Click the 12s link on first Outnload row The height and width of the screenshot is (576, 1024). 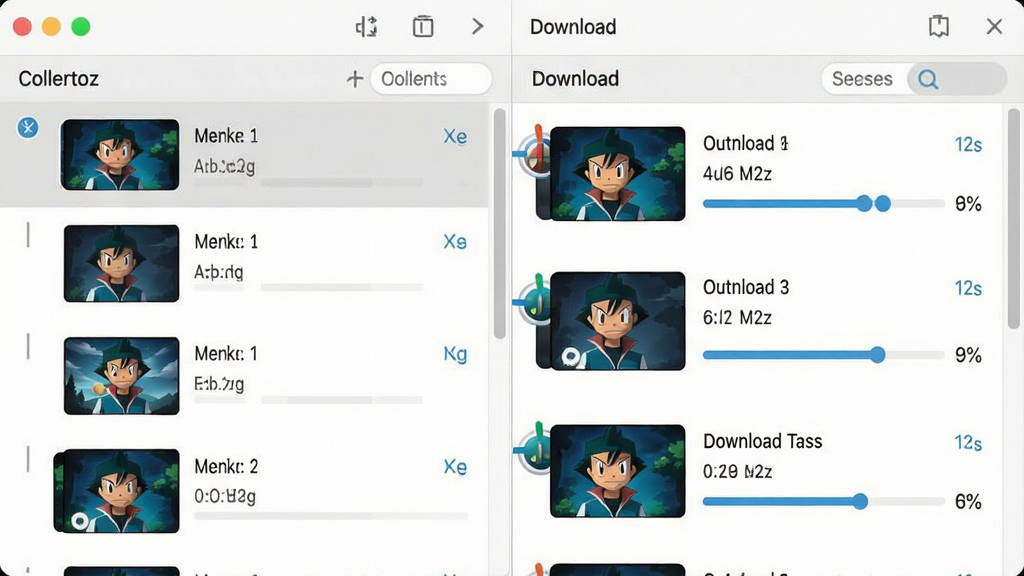click(968, 144)
